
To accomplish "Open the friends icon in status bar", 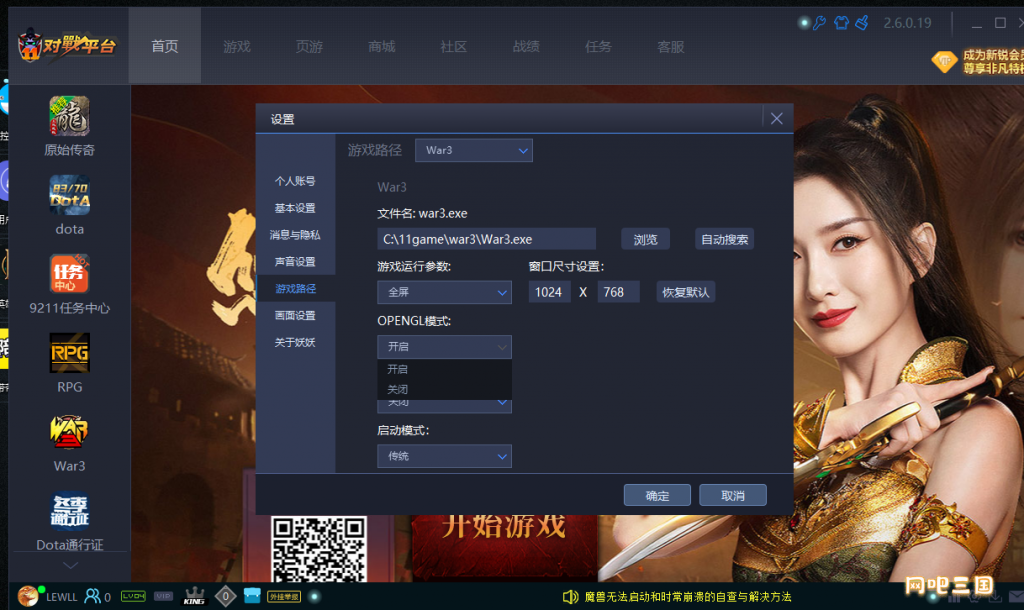I will 93,596.
